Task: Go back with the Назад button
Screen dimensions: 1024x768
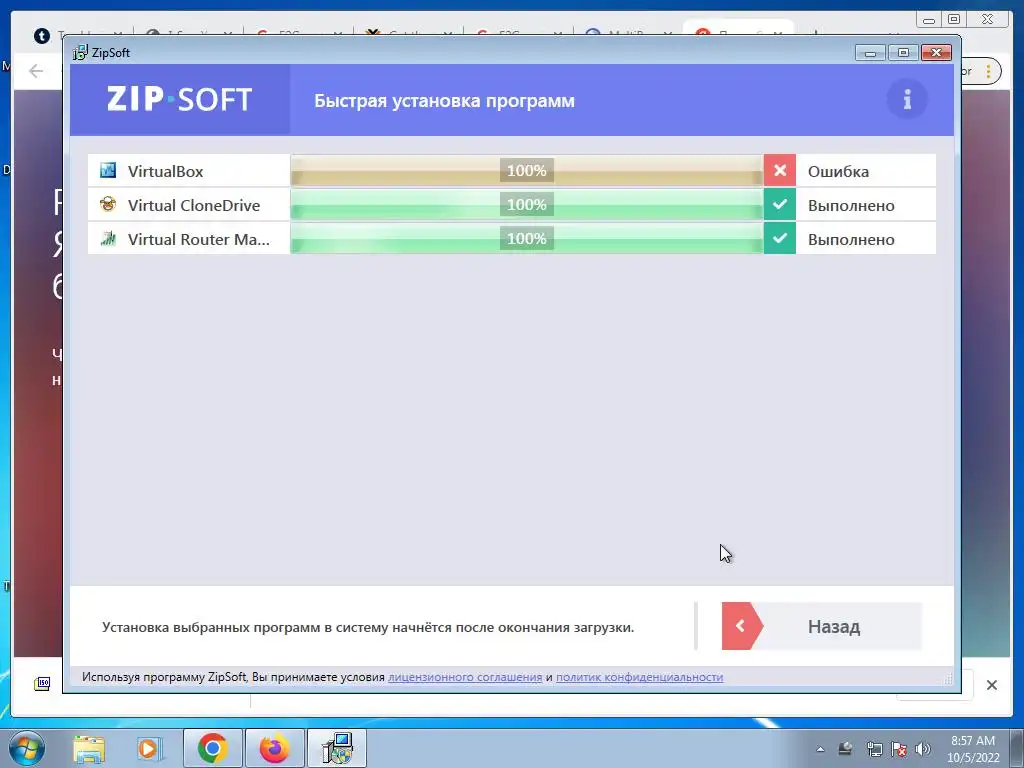Action: pos(822,626)
